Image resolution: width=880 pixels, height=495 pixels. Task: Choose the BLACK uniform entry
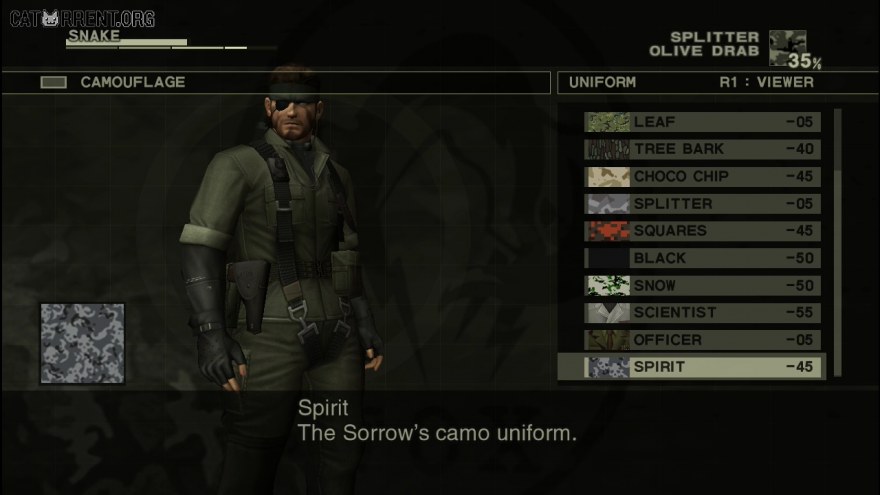[702, 258]
